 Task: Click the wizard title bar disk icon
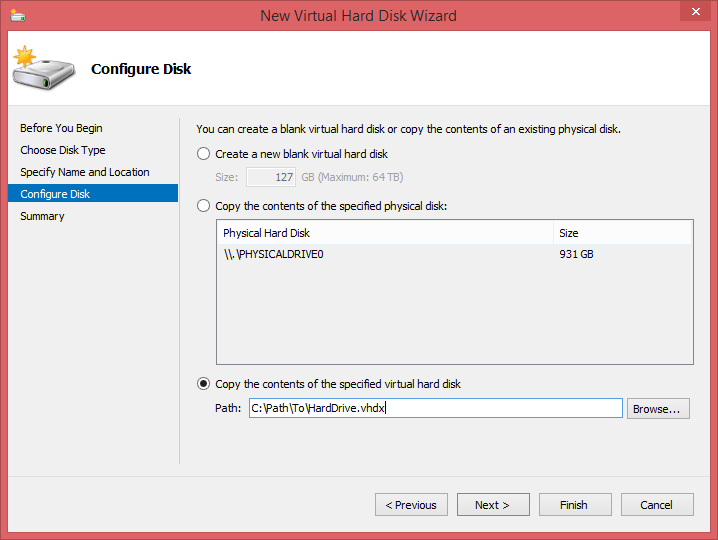coord(18,16)
